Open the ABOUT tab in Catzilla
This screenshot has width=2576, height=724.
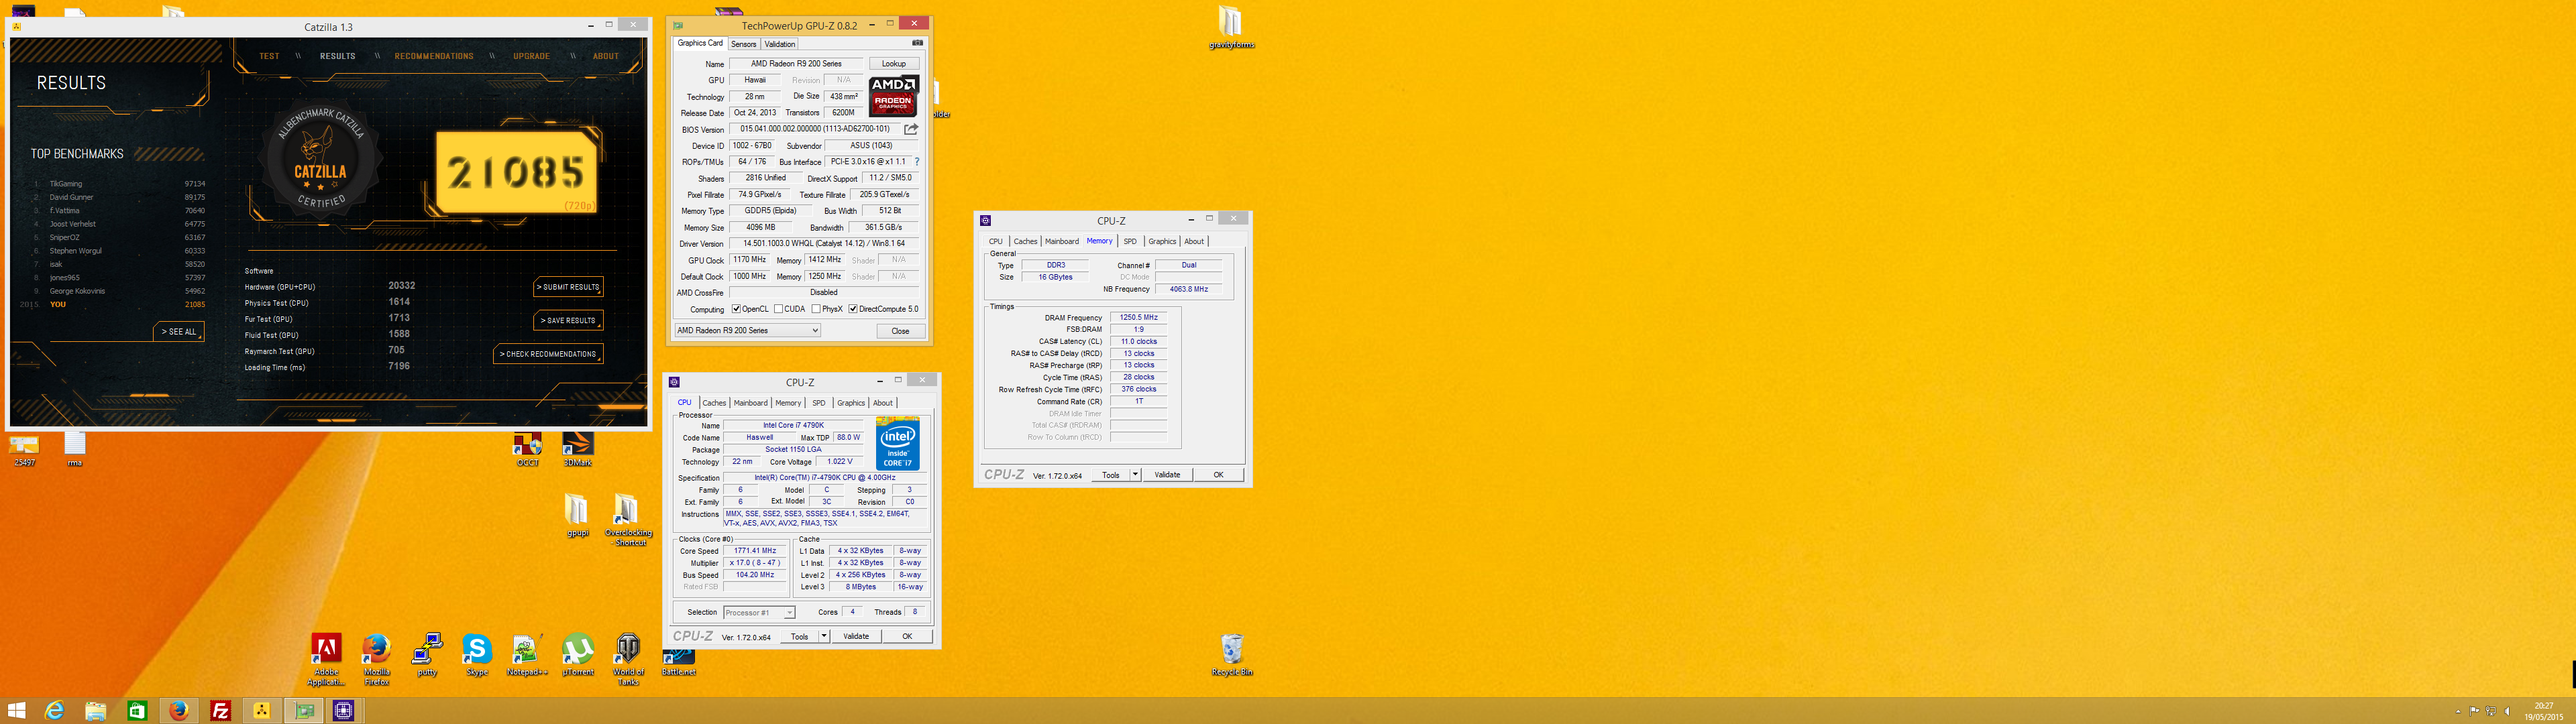click(x=606, y=56)
